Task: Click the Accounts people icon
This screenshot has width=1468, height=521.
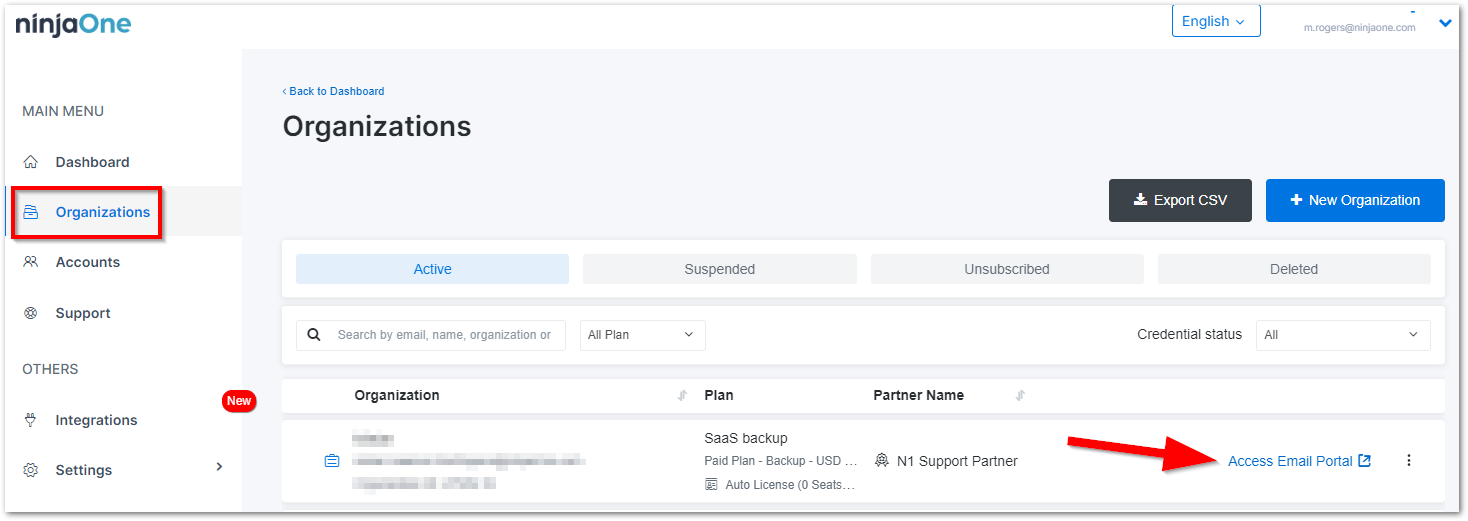Action: point(31,262)
